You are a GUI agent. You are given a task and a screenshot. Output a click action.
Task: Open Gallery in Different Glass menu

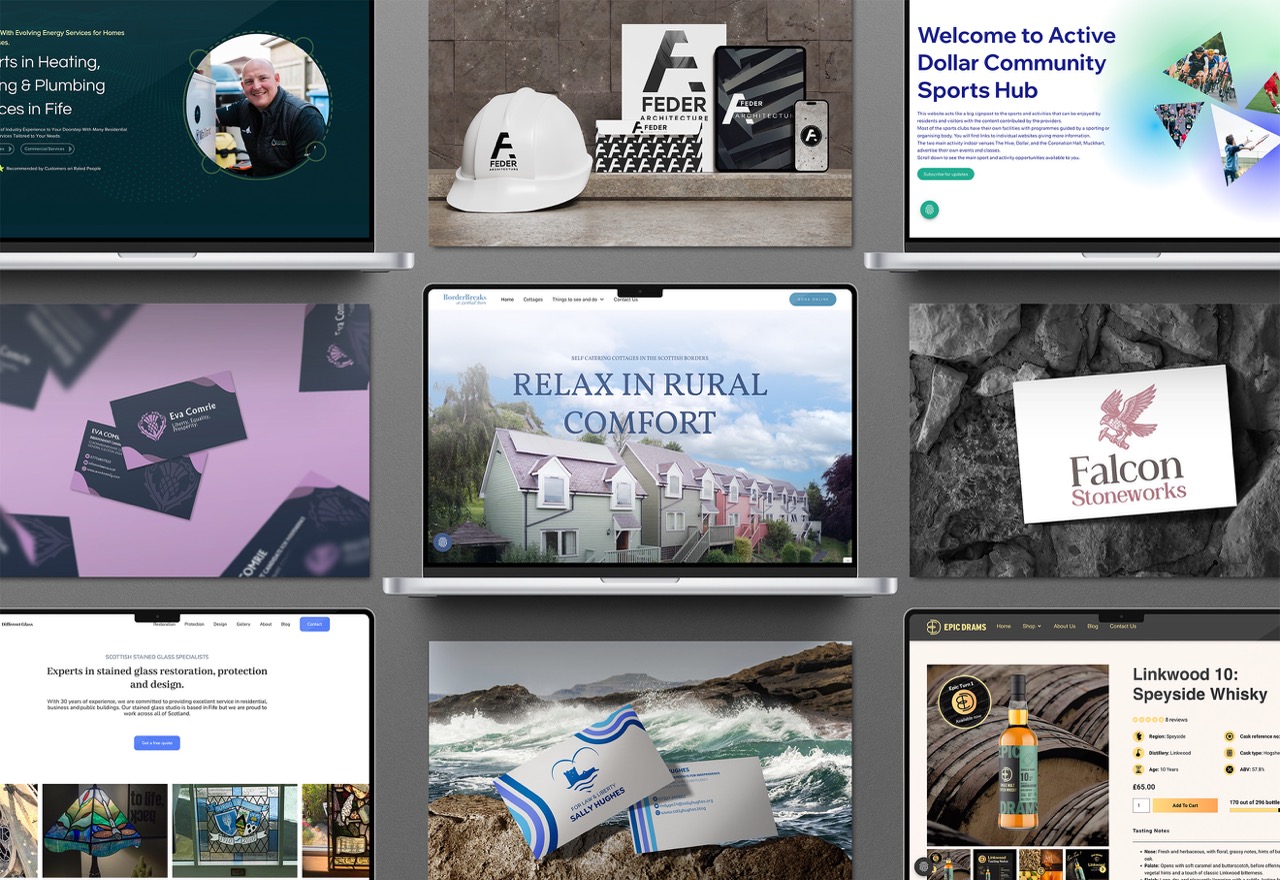(x=243, y=624)
